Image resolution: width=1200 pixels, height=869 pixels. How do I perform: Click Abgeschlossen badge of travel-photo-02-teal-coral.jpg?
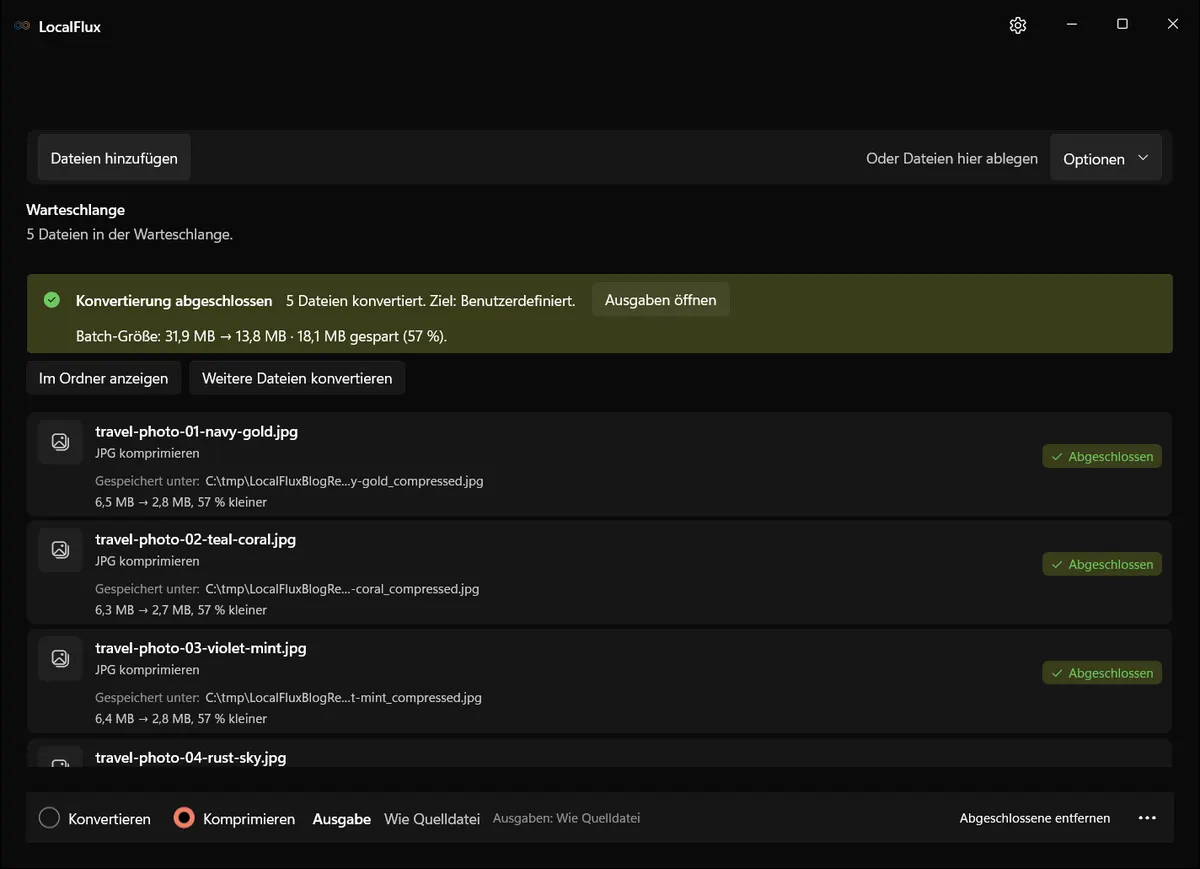click(1102, 564)
